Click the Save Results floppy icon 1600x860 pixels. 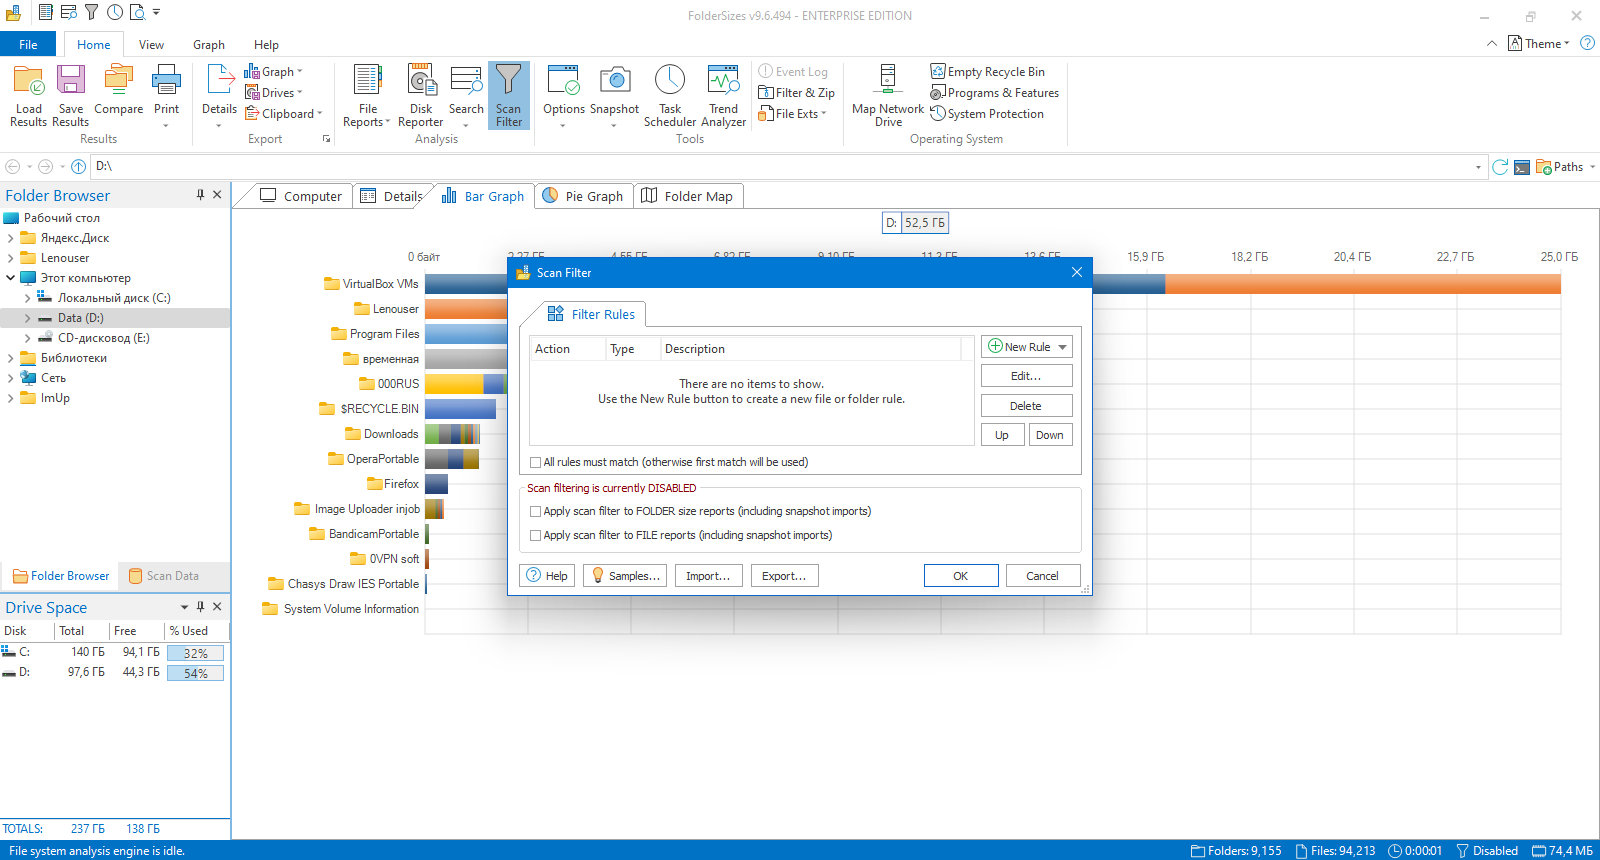70,80
